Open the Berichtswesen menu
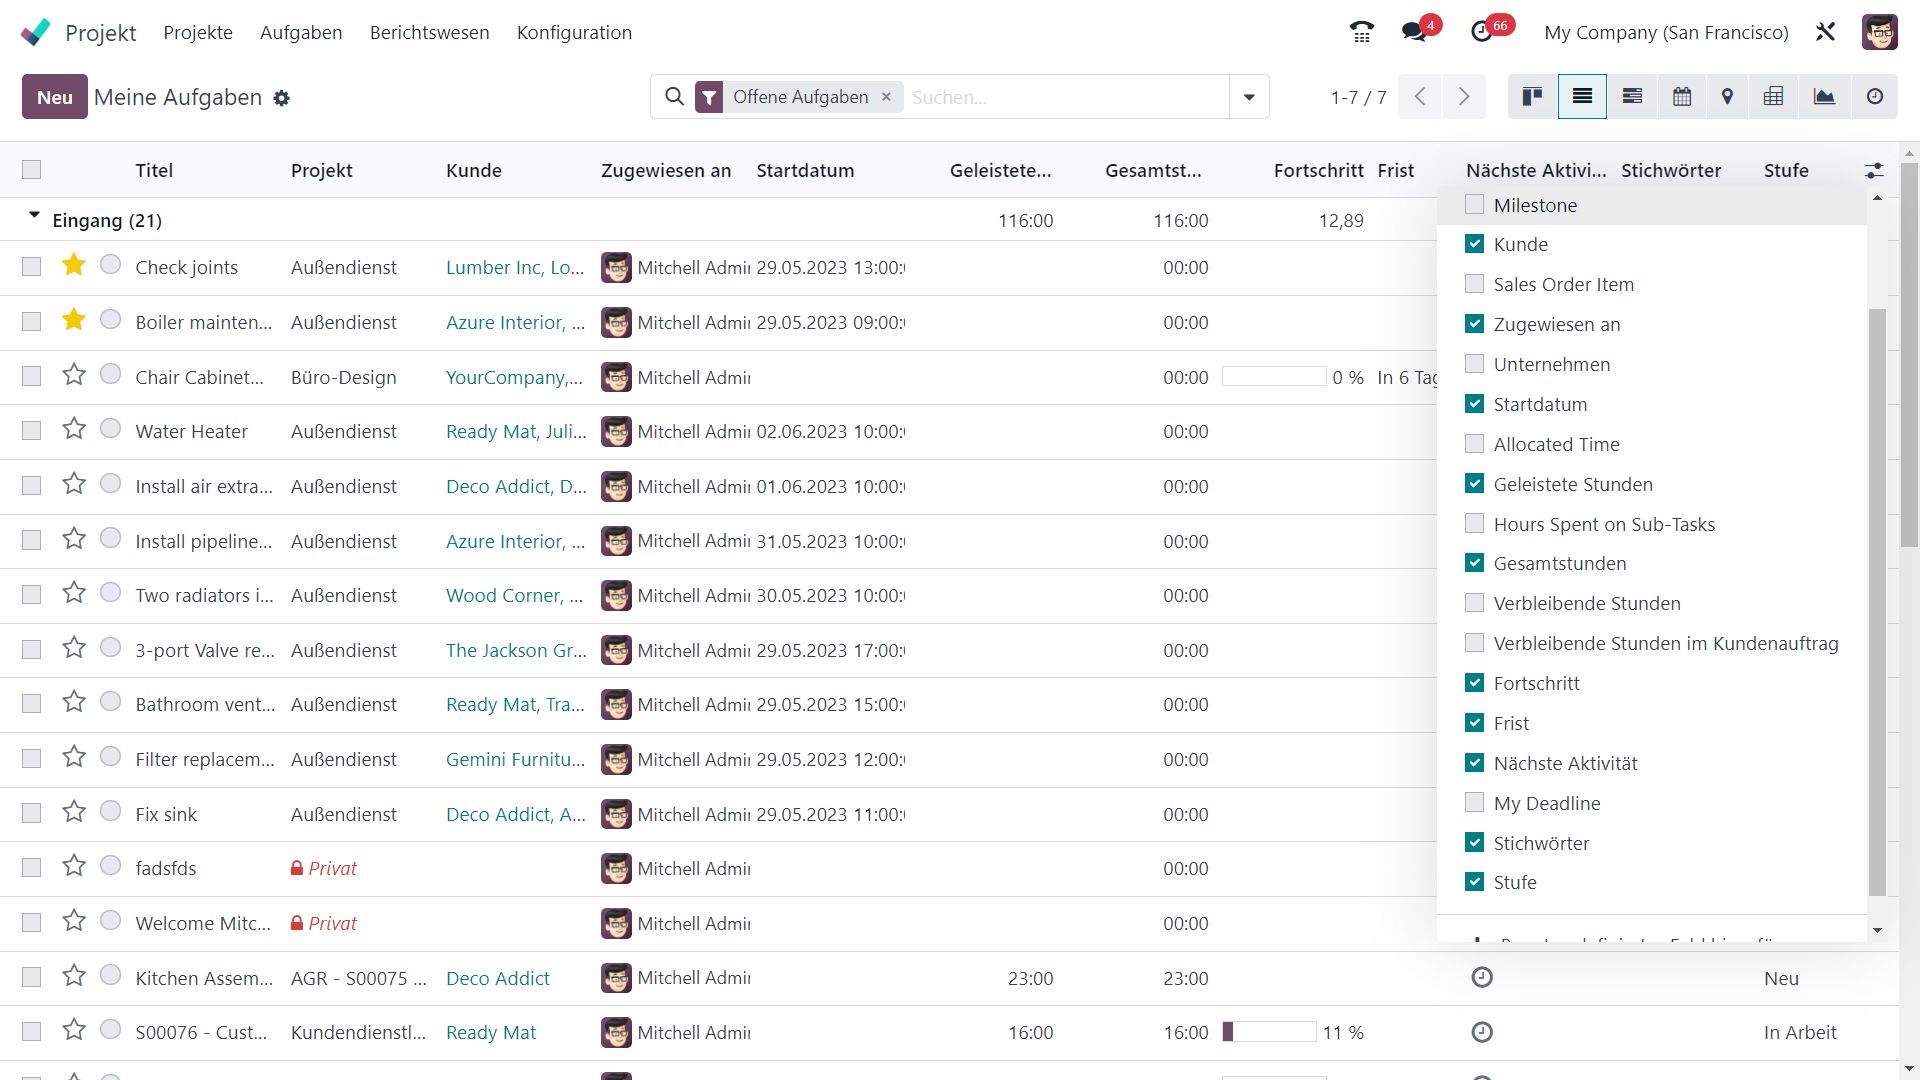This screenshot has width=1920, height=1080. [429, 32]
